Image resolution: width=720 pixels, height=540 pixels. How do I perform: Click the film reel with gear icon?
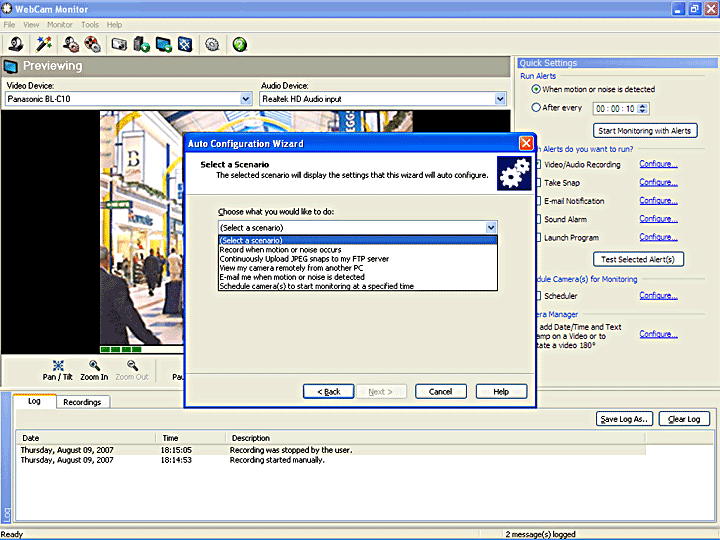[92, 45]
